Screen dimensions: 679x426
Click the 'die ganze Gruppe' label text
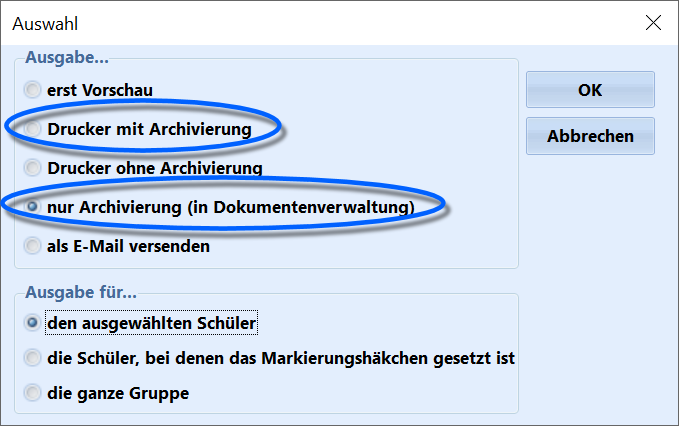click(118, 393)
